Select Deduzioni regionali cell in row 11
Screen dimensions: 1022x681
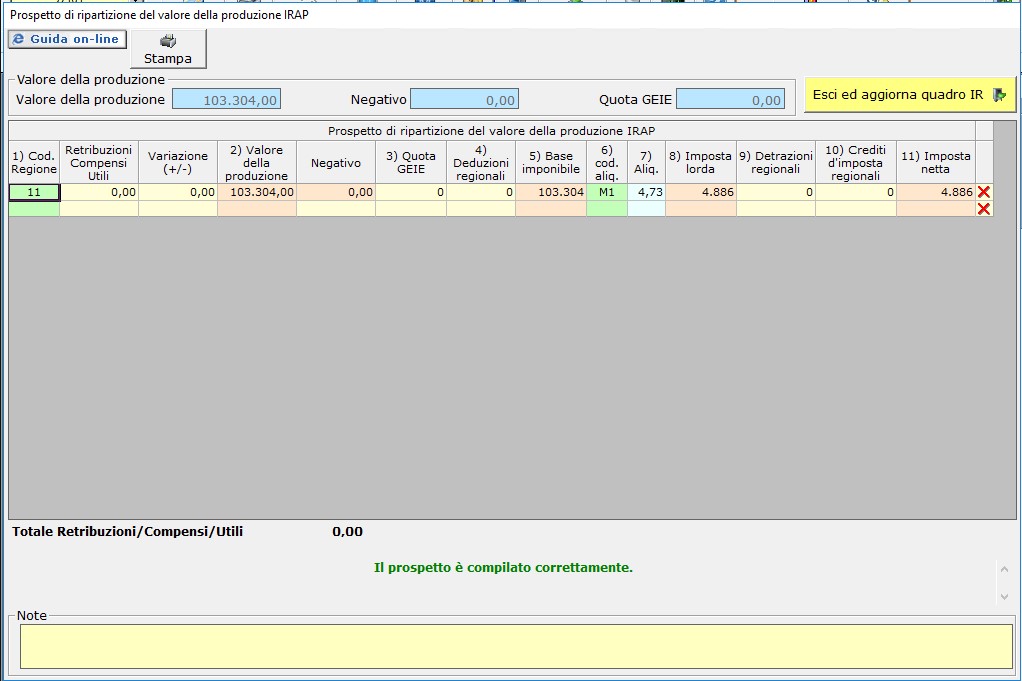click(481, 192)
